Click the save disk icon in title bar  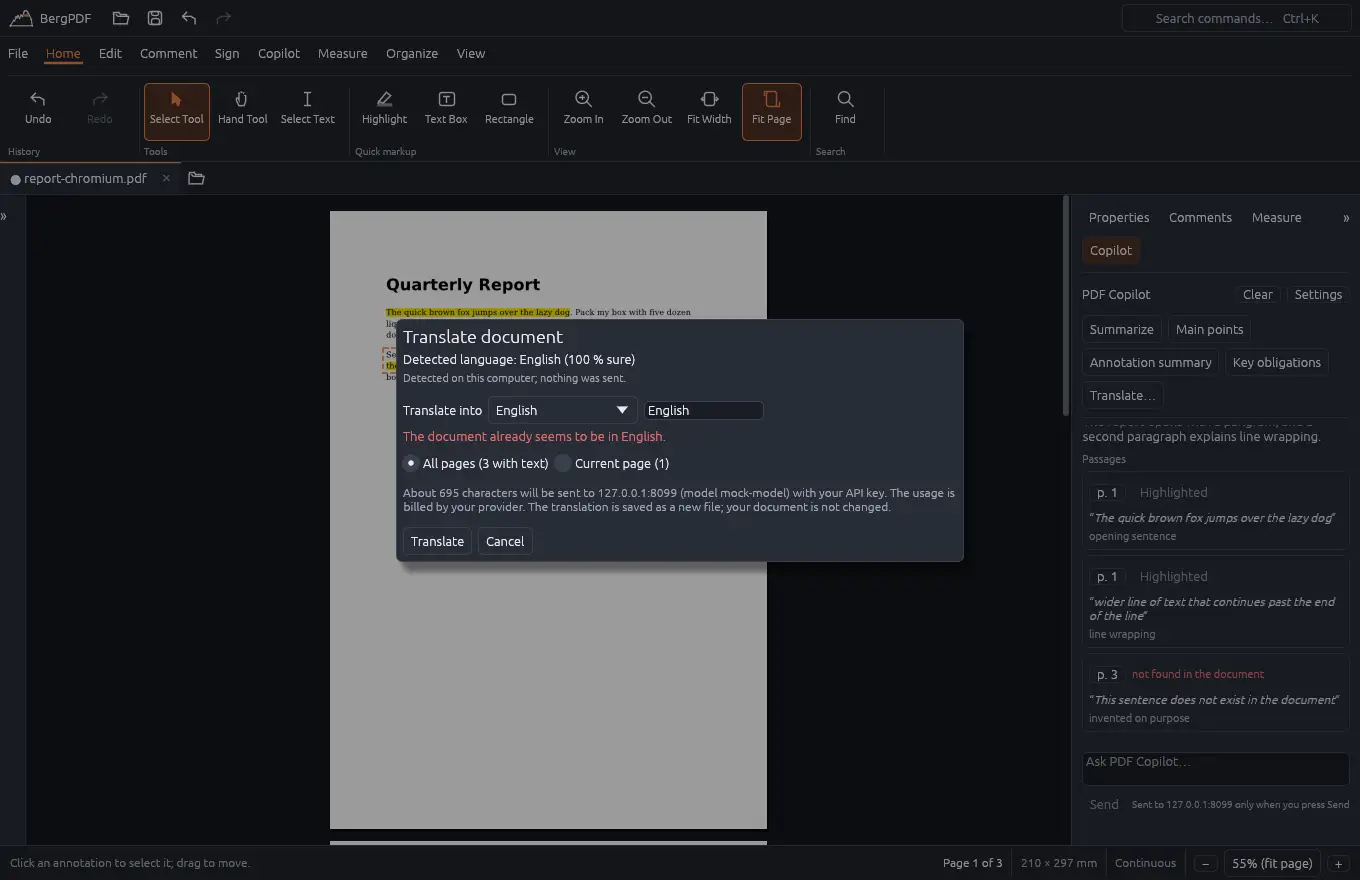pyautogui.click(x=155, y=18)
